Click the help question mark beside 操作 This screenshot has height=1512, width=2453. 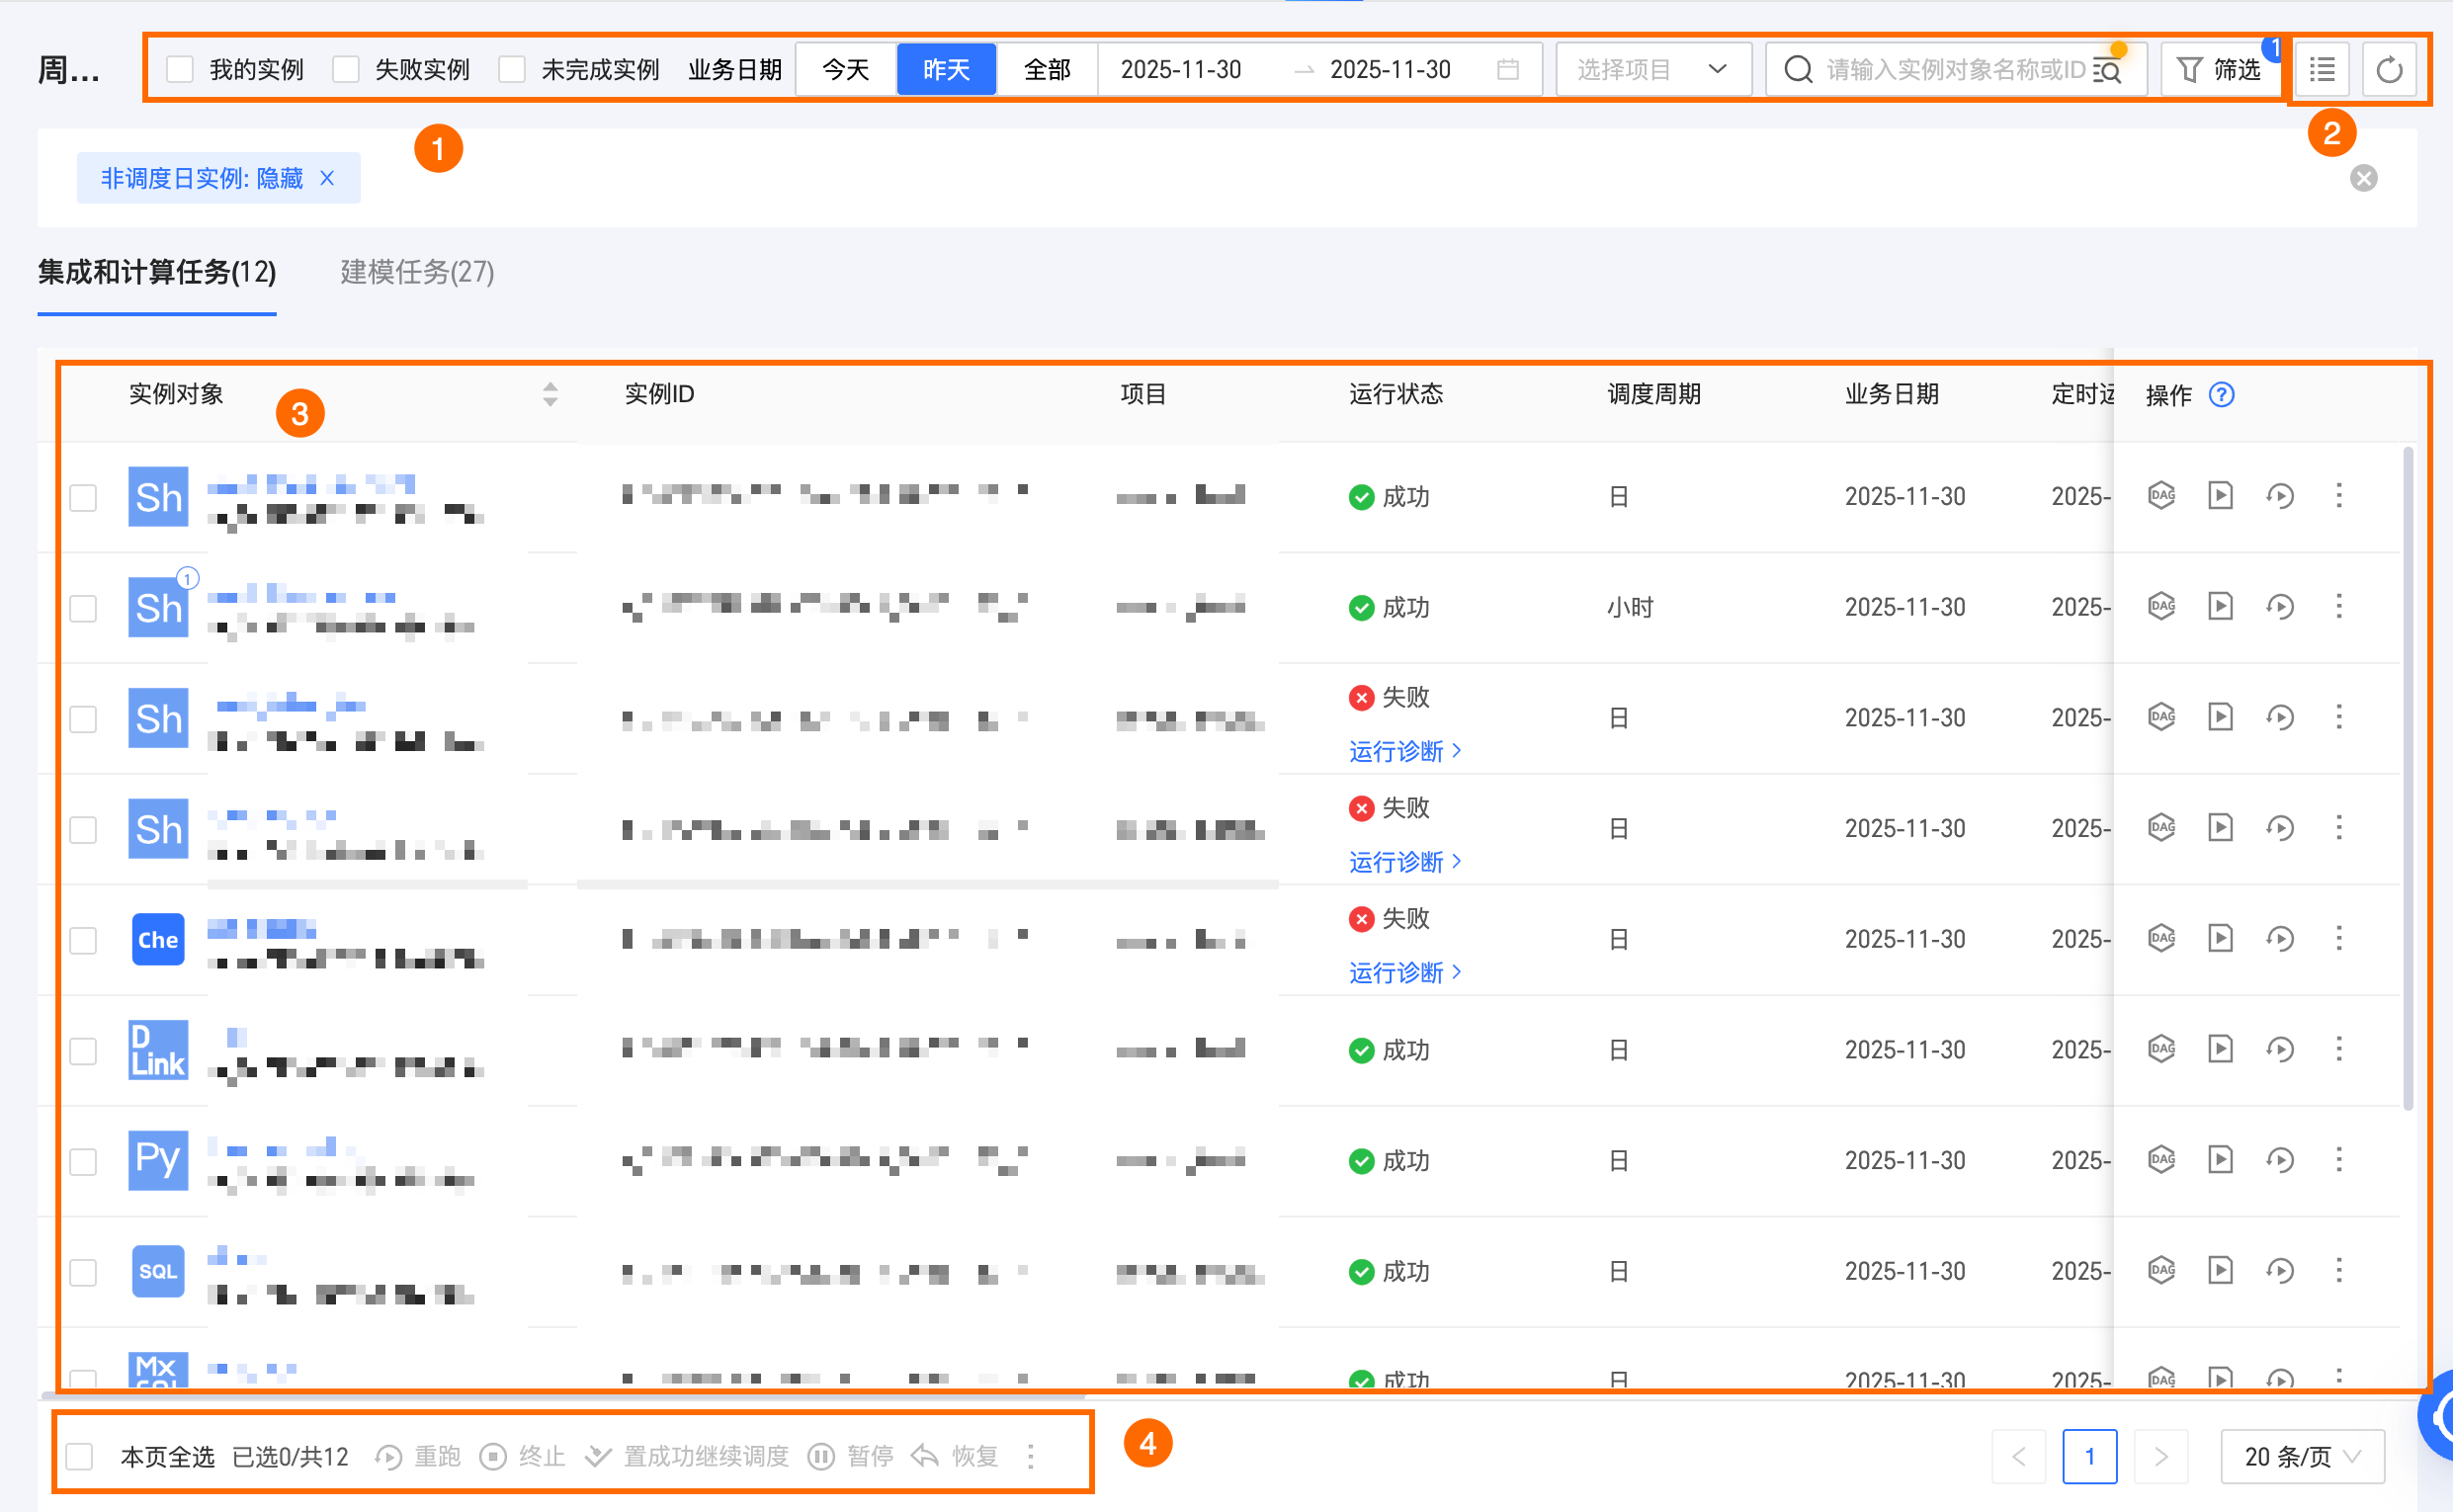click(2221, 395)
